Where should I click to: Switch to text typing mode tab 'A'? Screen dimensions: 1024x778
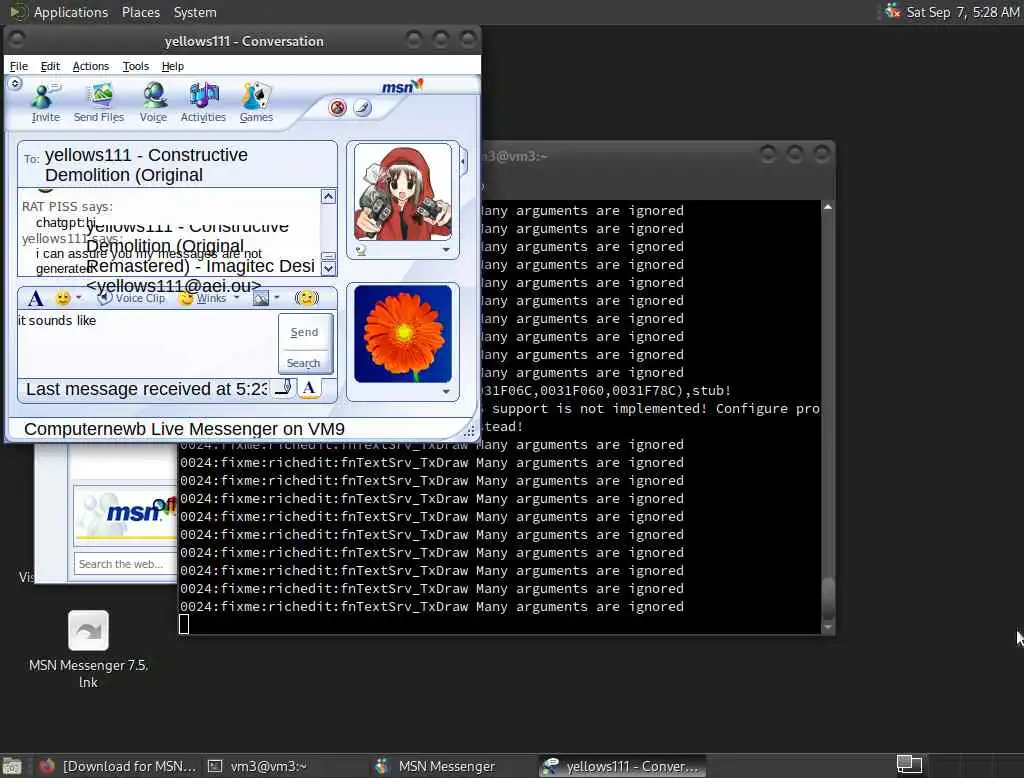coord(310,387)
